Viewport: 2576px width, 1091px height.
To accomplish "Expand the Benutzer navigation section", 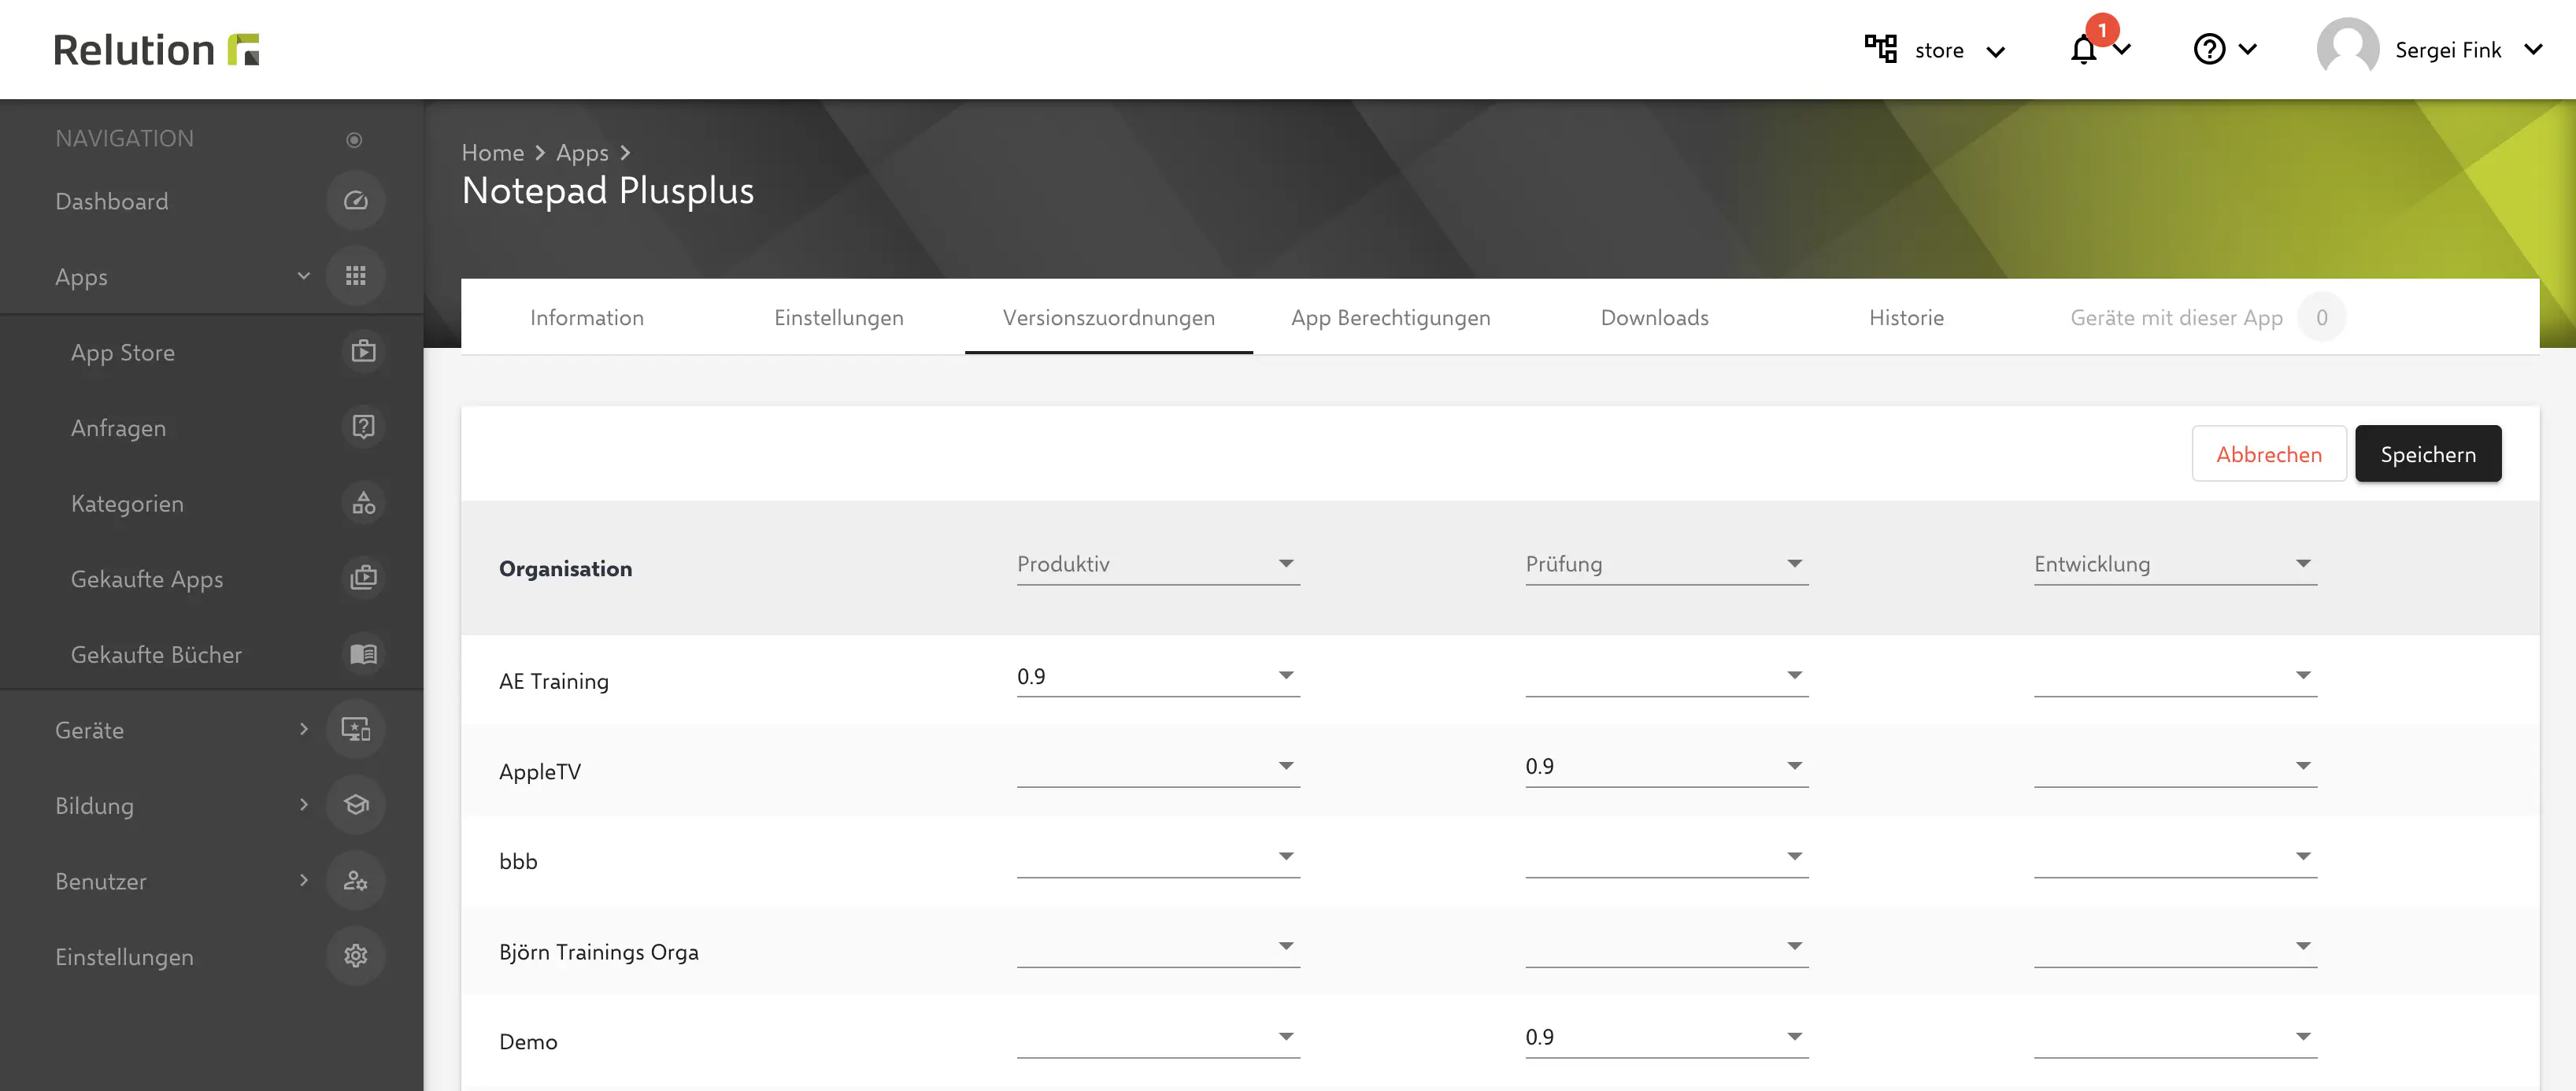I will tap(303, 880).
